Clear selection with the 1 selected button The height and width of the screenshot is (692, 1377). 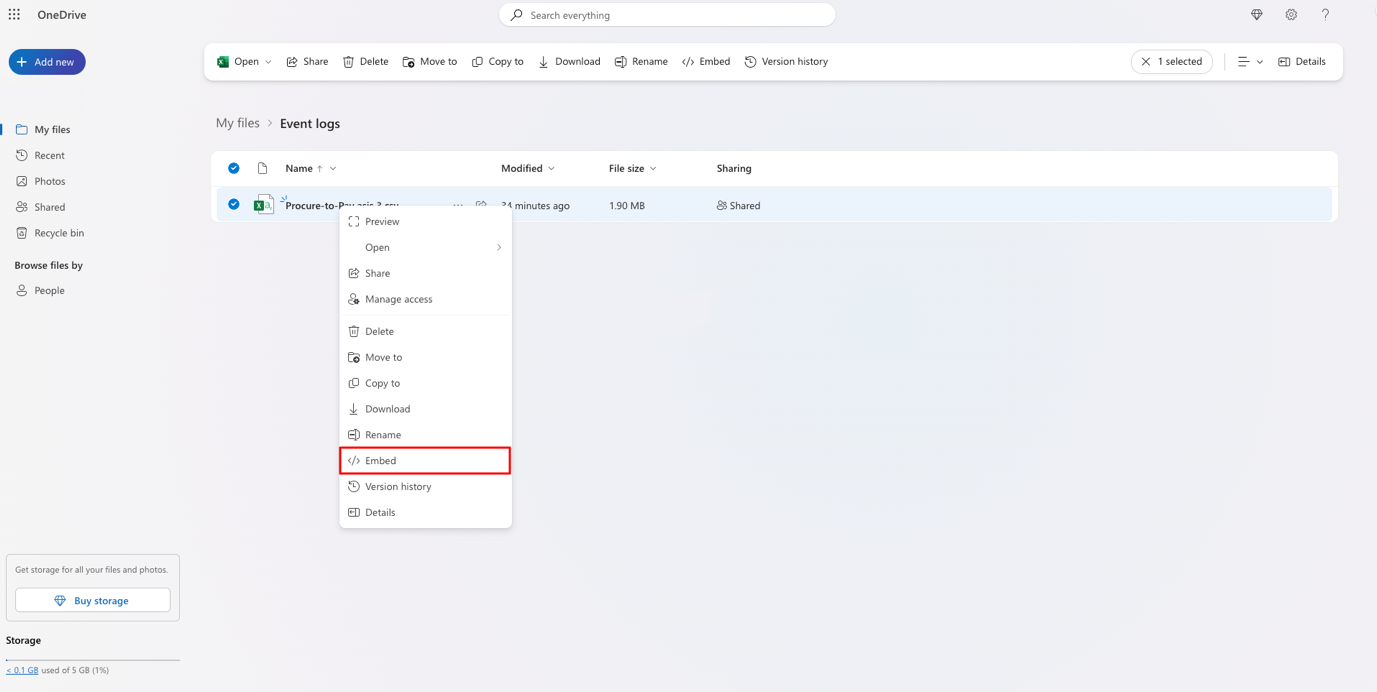(1171, 62)
